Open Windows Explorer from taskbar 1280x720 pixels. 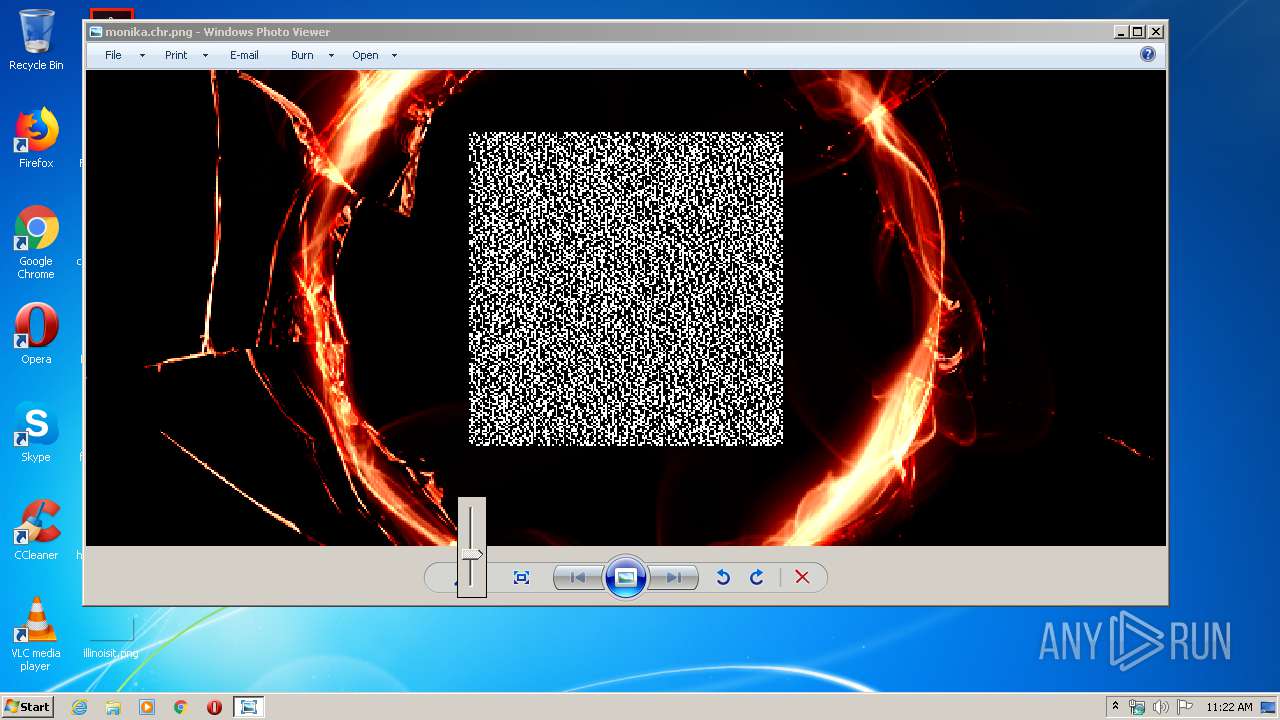tap(113, 707)
